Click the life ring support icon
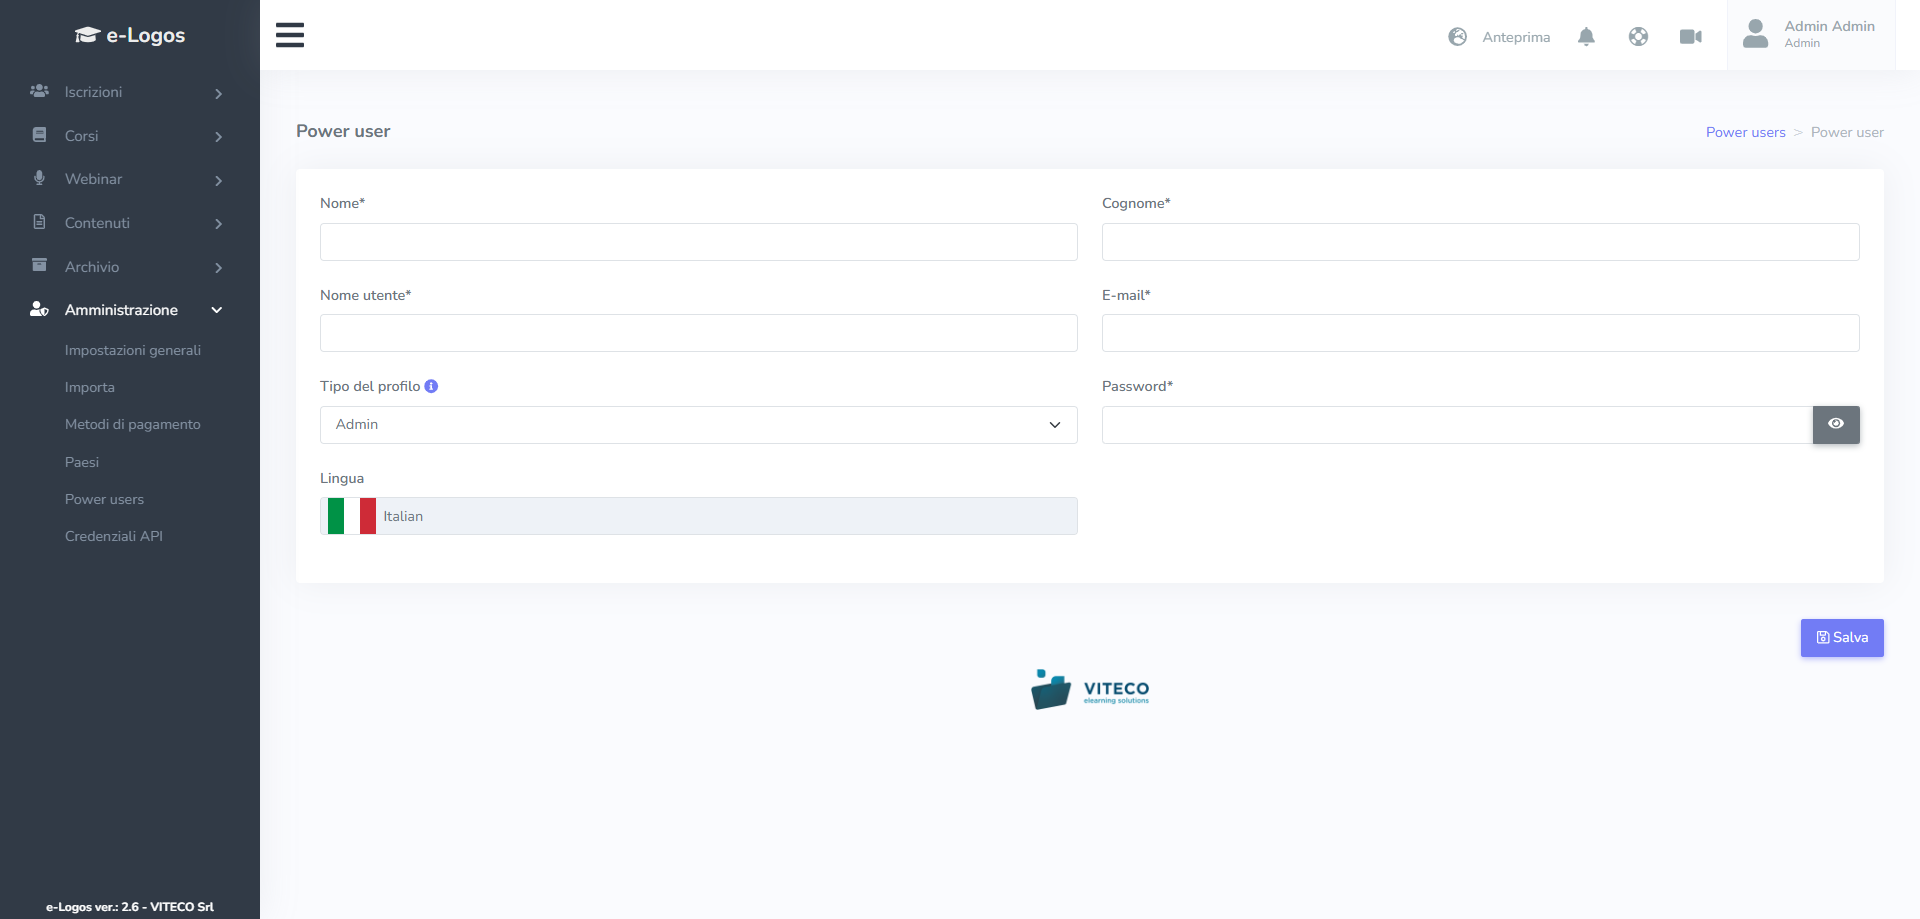This screenshot has width=1920, height=919. [x=1638, y=37]
